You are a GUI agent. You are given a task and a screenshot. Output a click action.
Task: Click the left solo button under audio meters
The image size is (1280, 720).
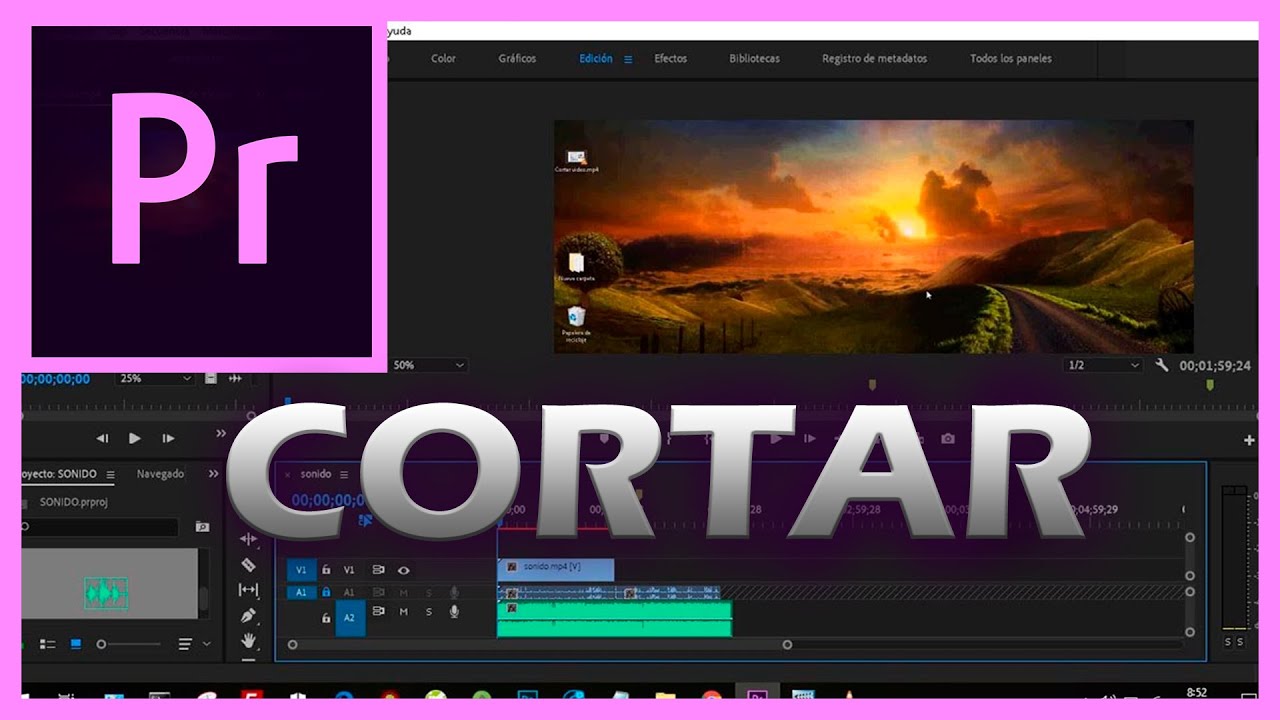pyautogui.click(x=1229, y=642)
